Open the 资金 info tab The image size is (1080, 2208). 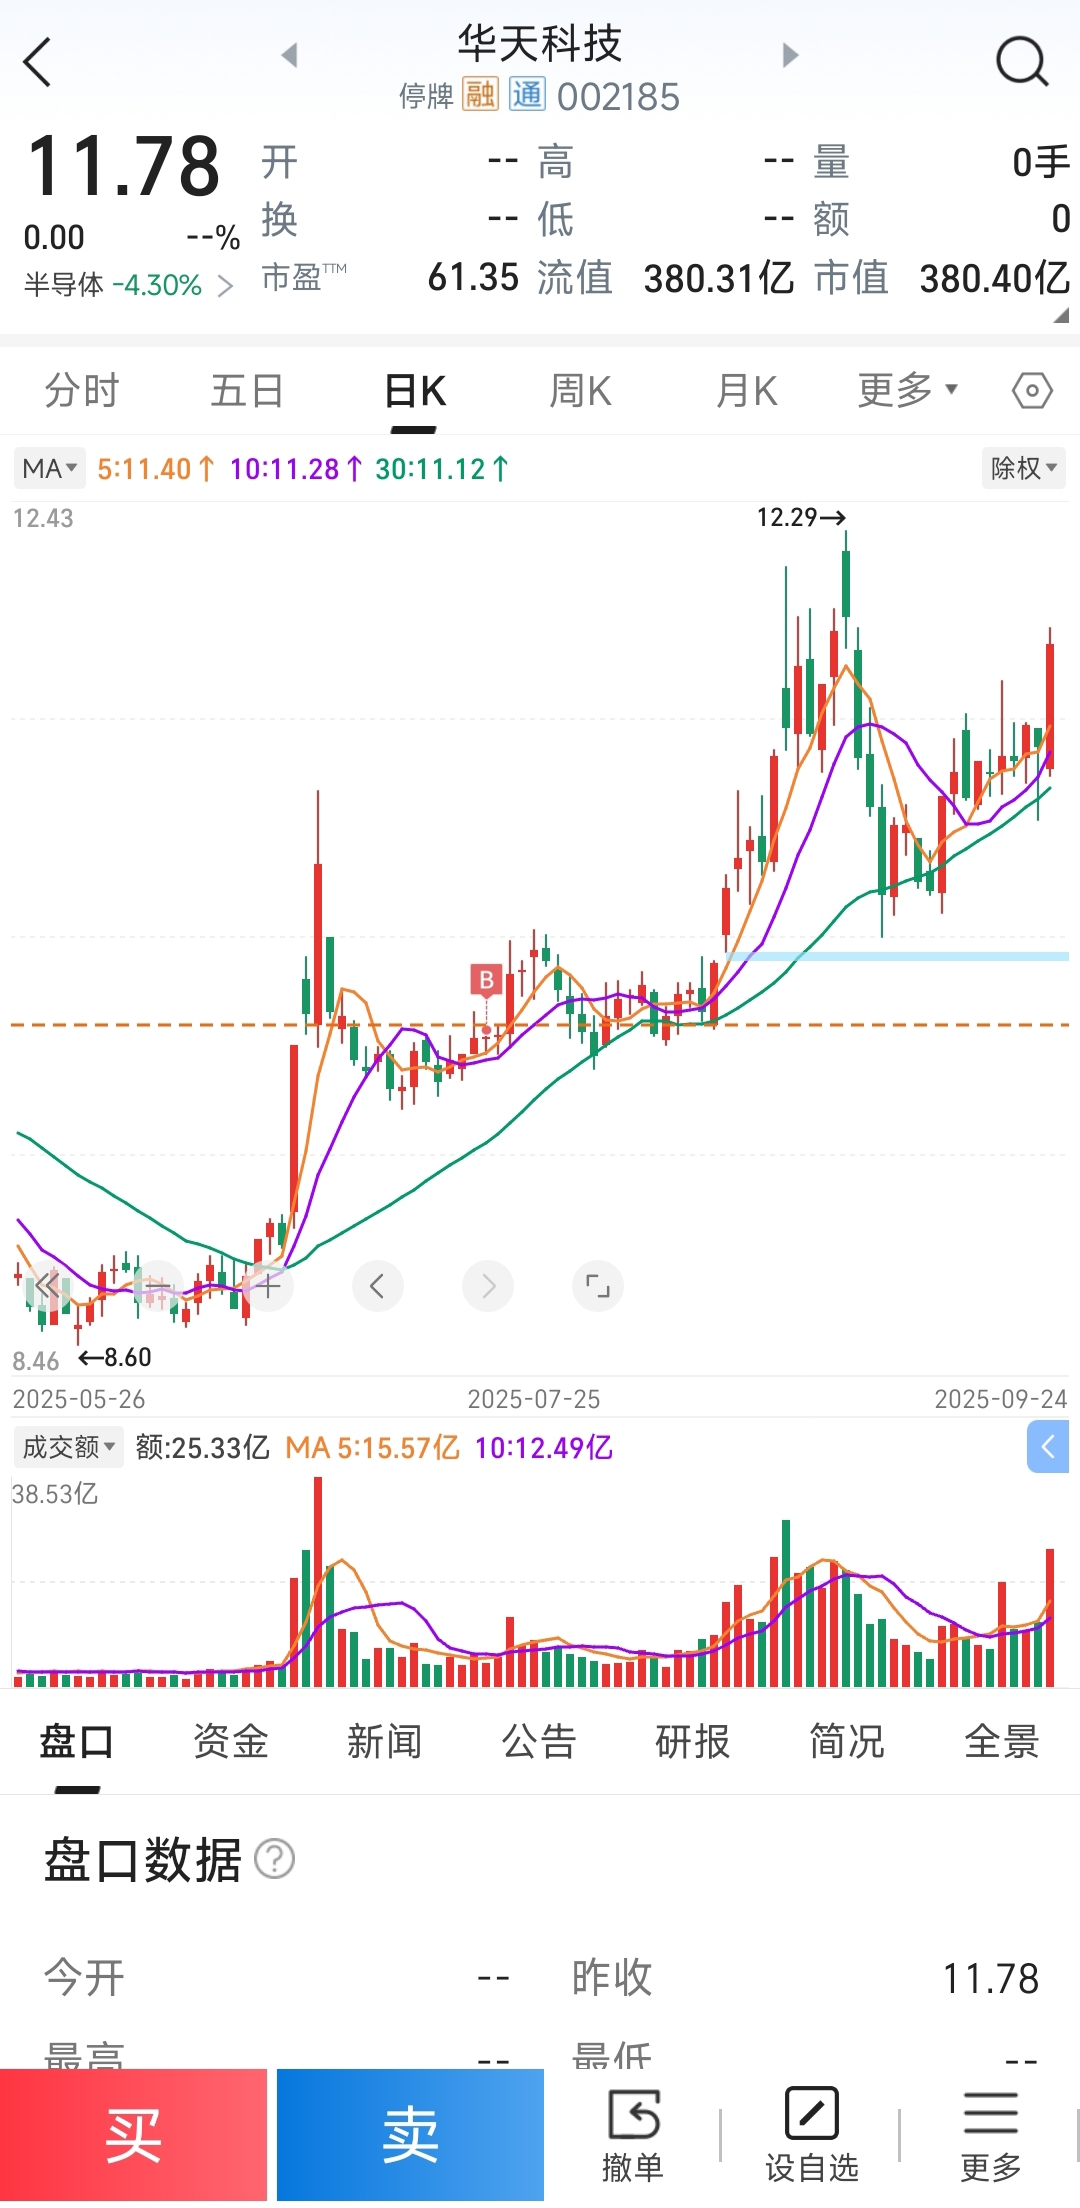[x=231, y=1742]
